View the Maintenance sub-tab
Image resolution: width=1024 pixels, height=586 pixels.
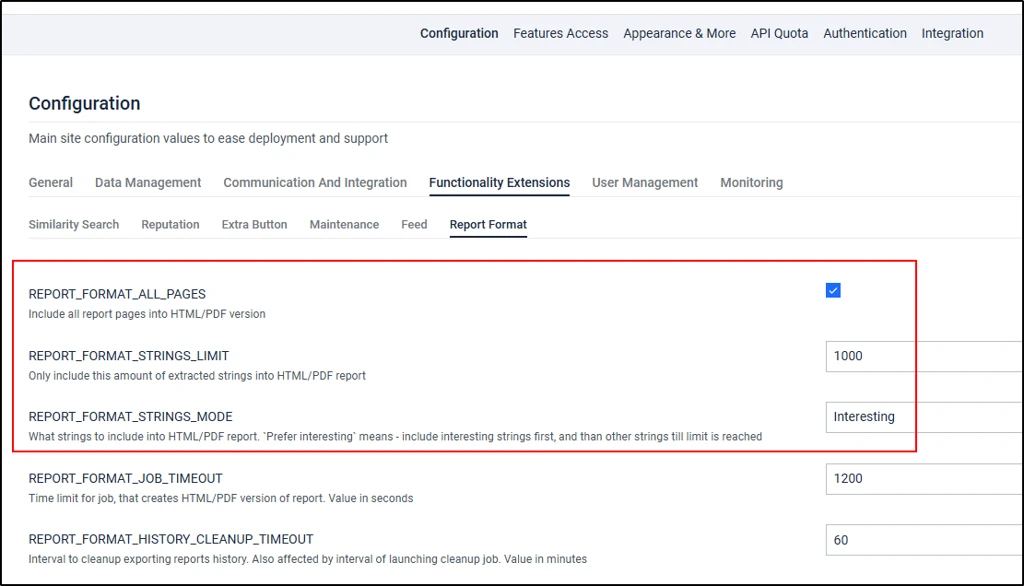pos(344,225)
